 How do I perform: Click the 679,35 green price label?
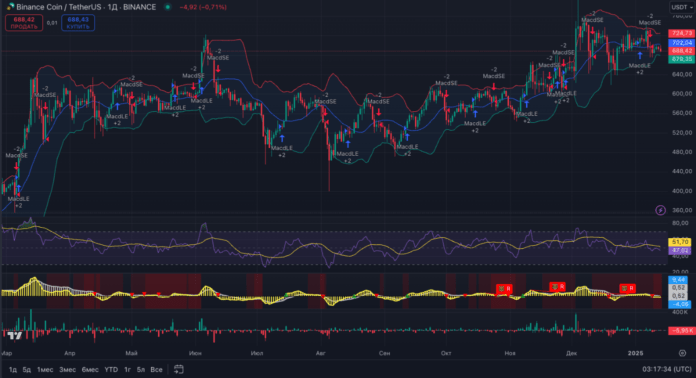pos(681,59)
